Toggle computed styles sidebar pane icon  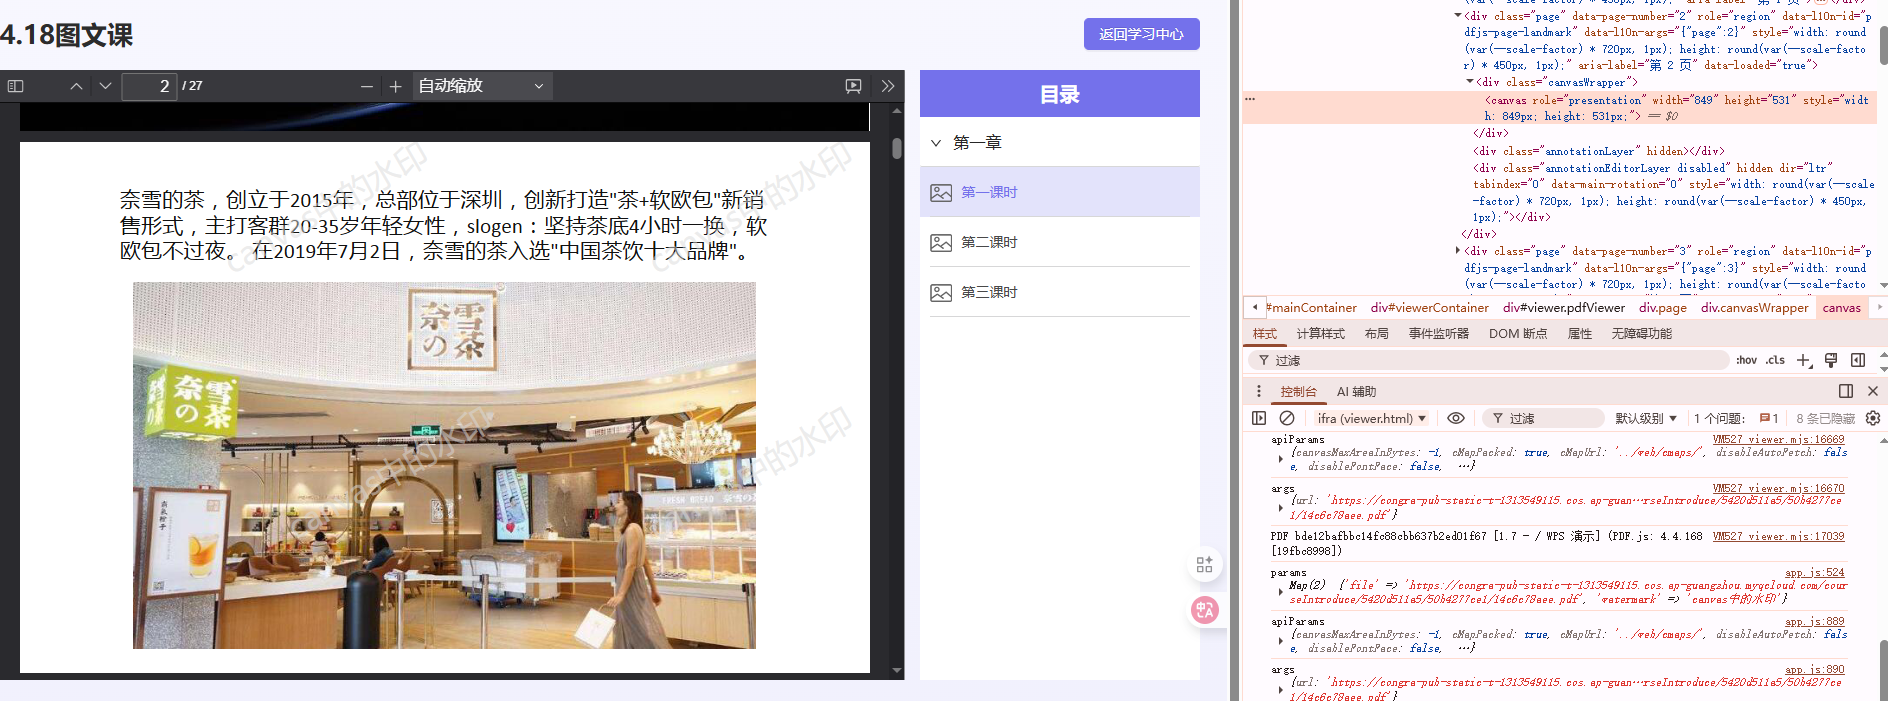[1858, 360]
